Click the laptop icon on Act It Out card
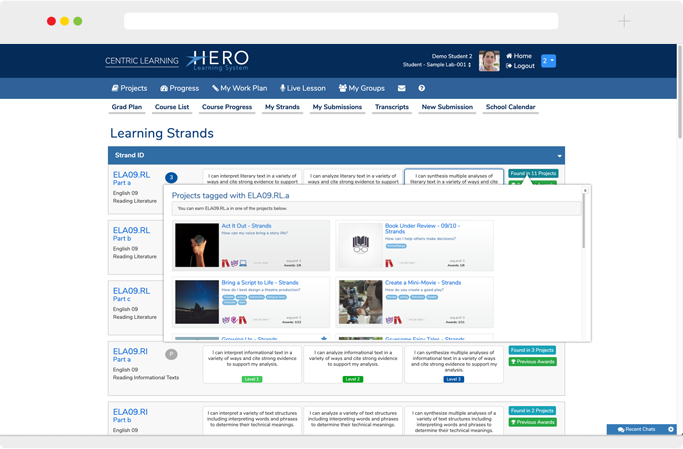Viewport: 683px width, 449px height. tap(243, 263)
